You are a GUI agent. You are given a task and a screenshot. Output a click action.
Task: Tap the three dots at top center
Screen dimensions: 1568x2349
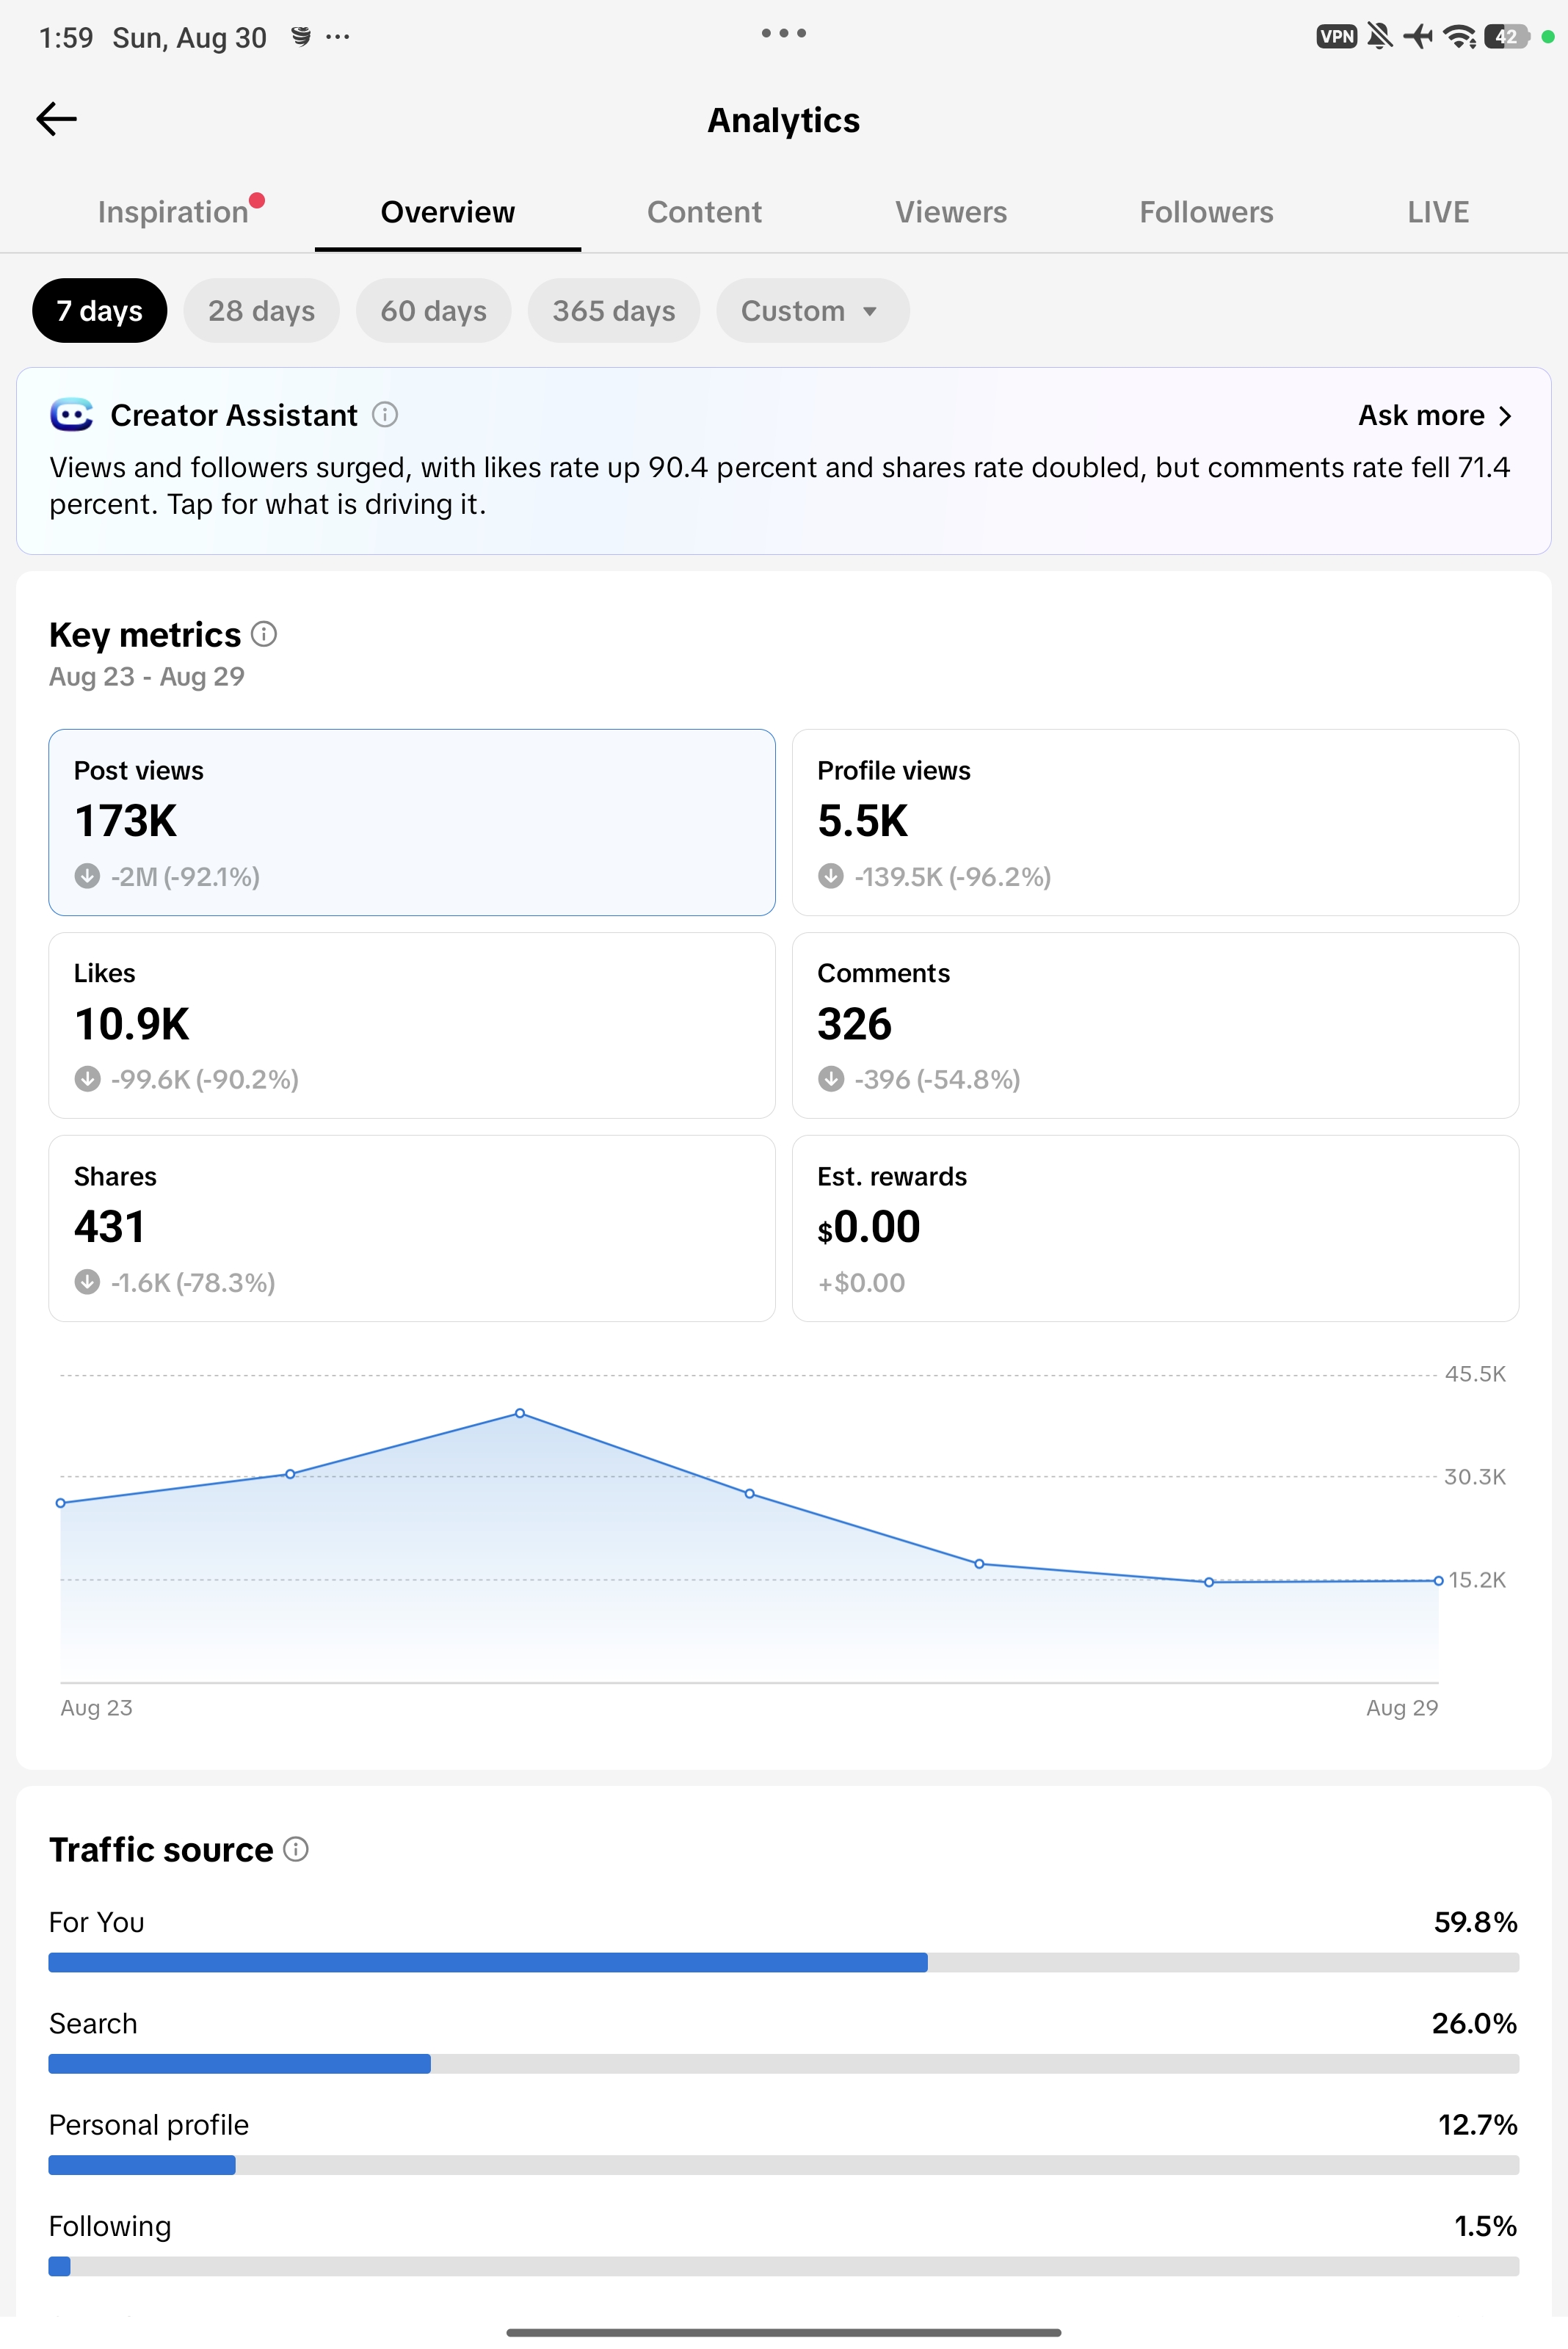[783, 33]
